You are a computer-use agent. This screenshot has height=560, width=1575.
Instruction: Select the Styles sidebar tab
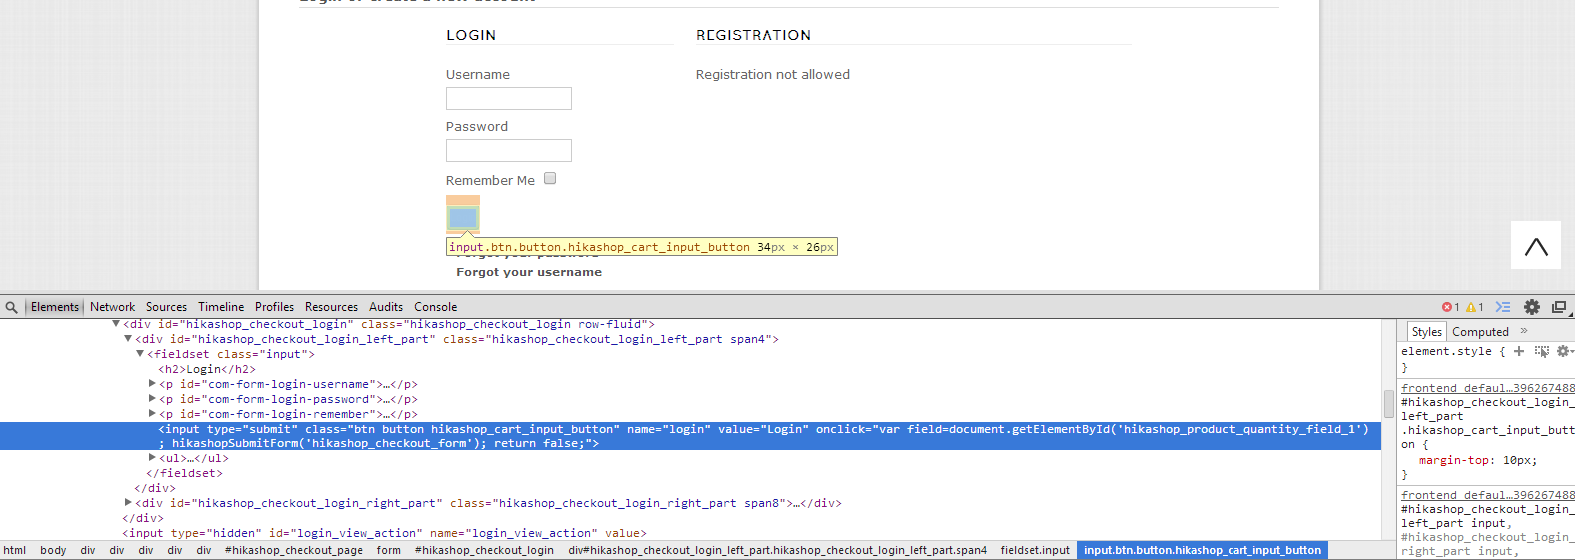1427,331
